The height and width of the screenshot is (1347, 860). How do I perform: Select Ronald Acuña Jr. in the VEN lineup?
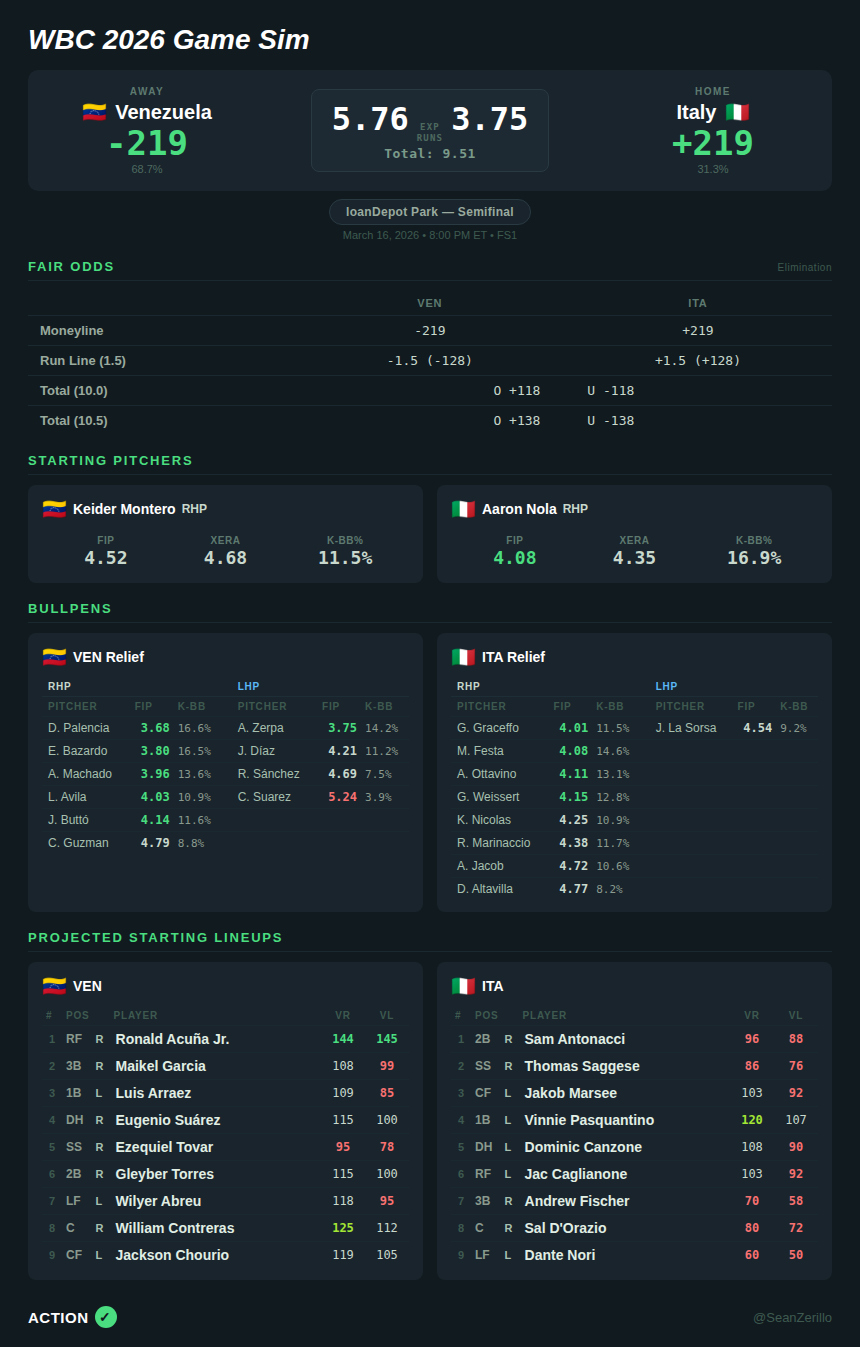pos(172,1039)
